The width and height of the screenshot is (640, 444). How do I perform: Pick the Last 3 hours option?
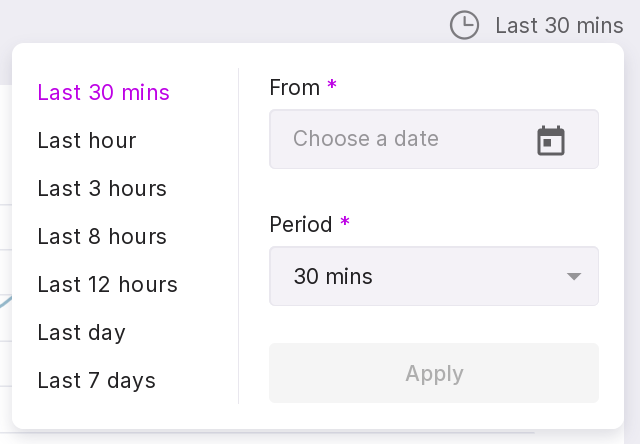coord(102,188)
